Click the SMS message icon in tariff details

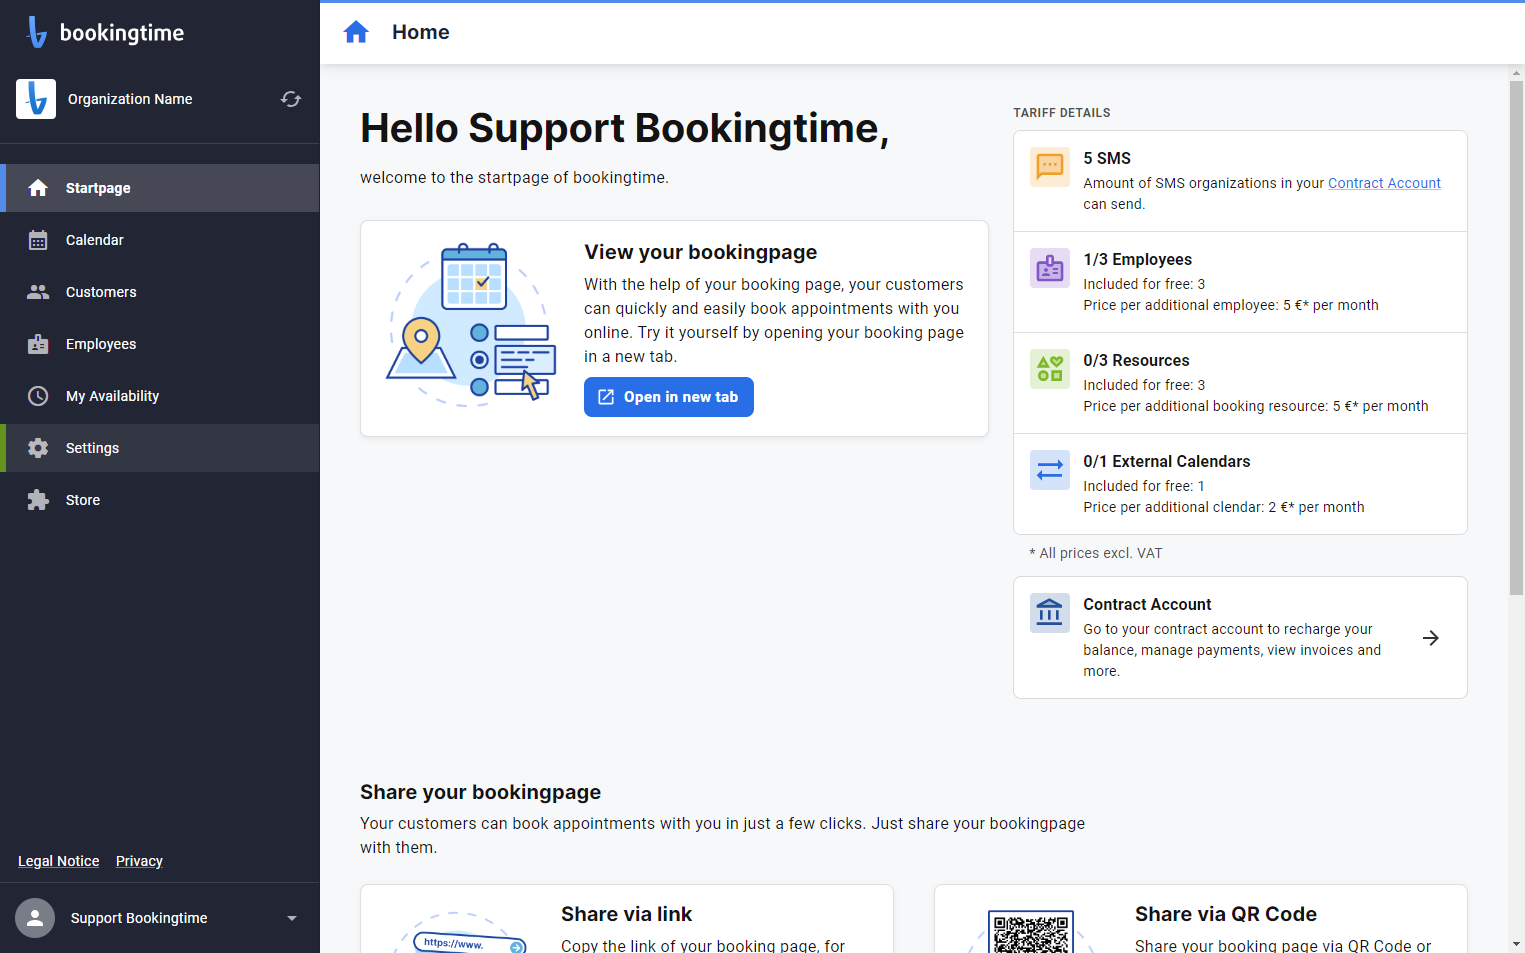click(x=1050, y=167)
